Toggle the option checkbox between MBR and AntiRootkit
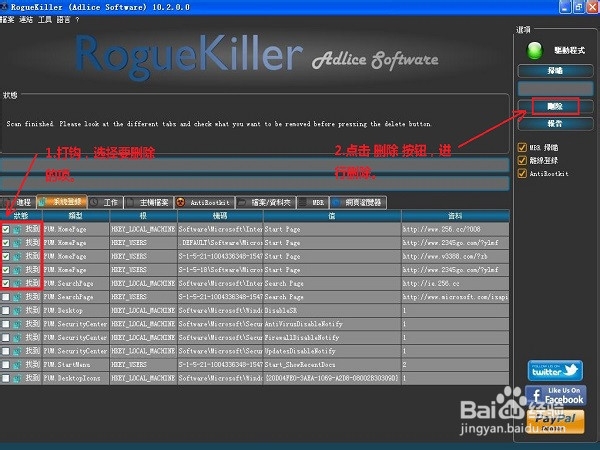Viewport: 600px width, 450px height. click(522, 160)
